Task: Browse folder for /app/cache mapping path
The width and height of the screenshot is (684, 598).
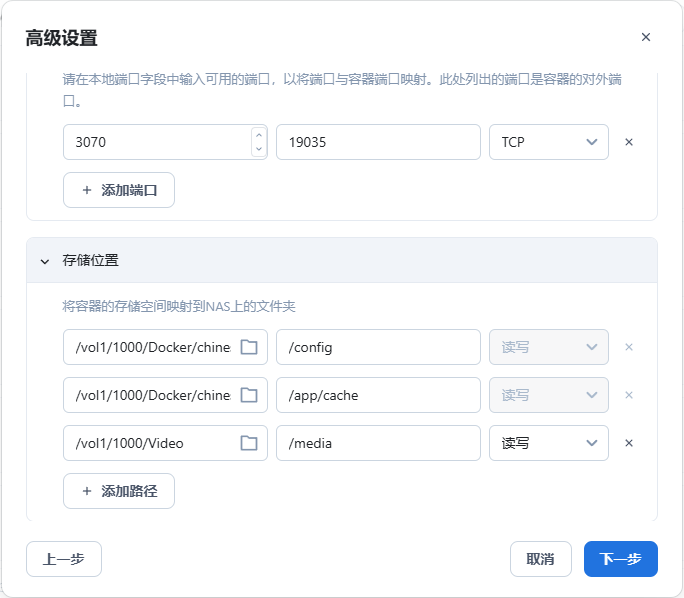Action: [x=249, y=395]
